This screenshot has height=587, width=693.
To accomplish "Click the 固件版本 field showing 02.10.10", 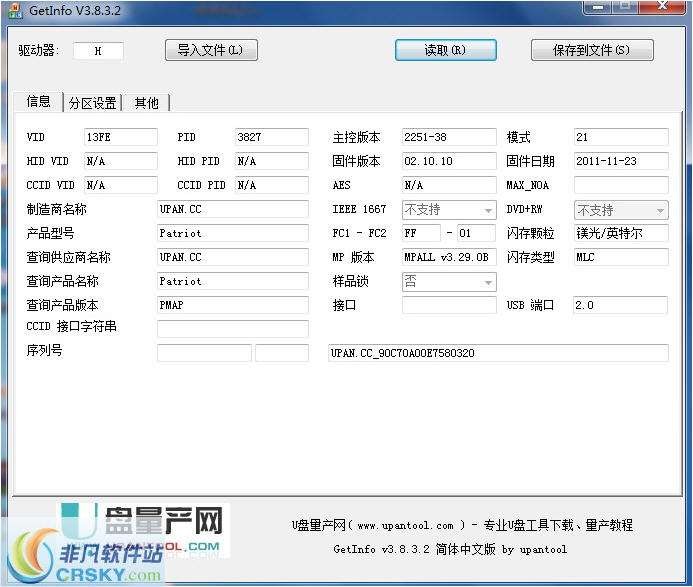I will coord(449,161).
